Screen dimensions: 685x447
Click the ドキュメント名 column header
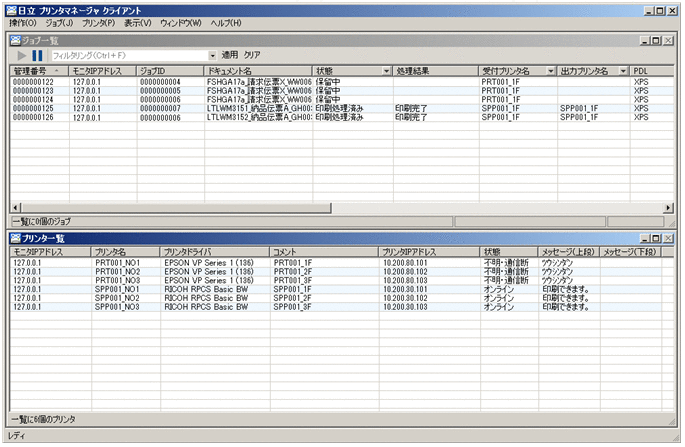point(258,71)
